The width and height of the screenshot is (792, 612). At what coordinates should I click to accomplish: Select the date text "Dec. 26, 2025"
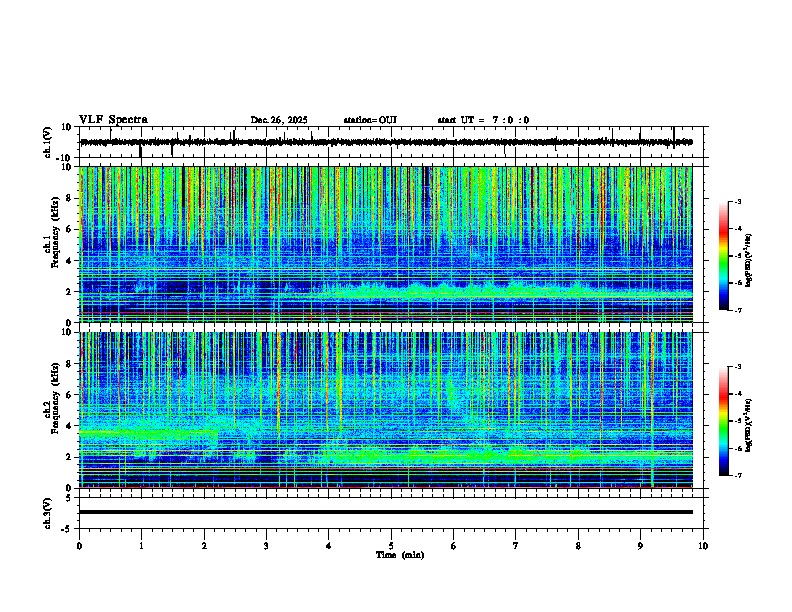click(279, 120)
